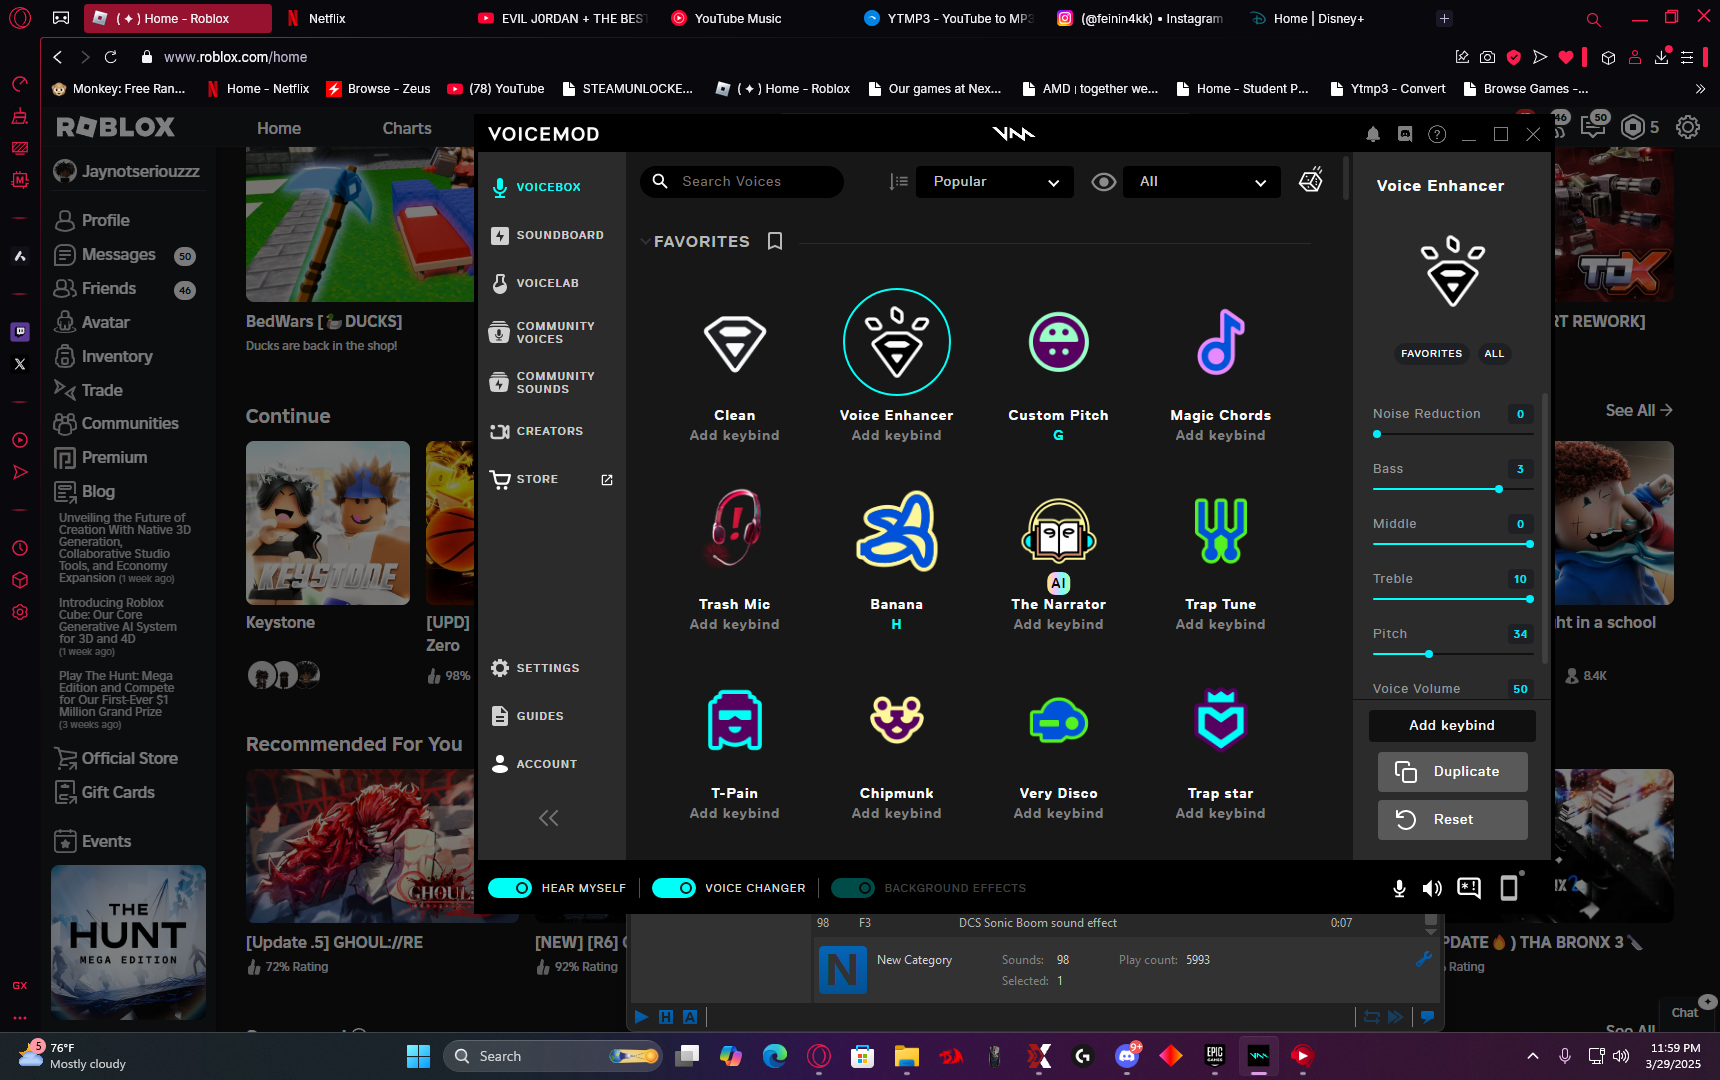The image size is (1720, 1080).
Task: Select the Clean voice icon
Action: tap(735, 343)
